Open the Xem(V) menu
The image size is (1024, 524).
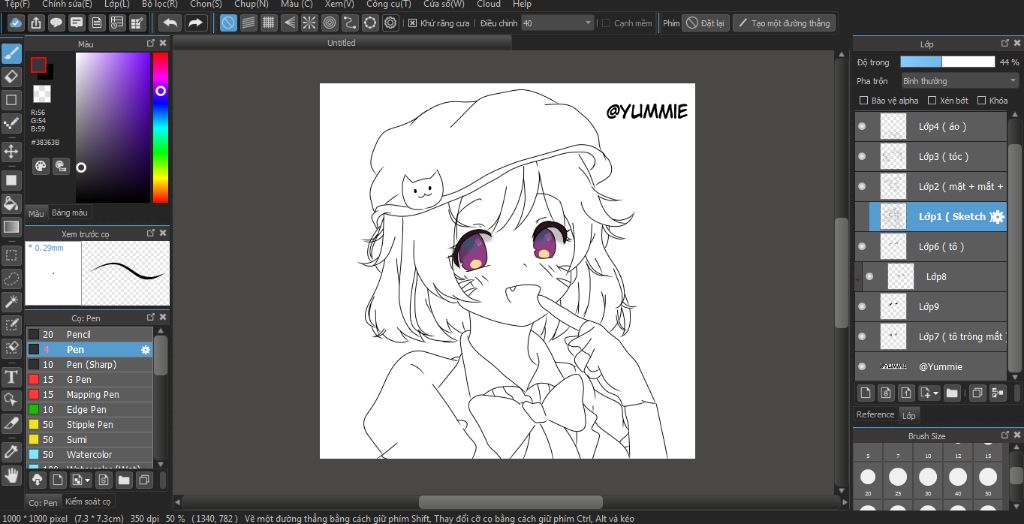click(340, 4)
